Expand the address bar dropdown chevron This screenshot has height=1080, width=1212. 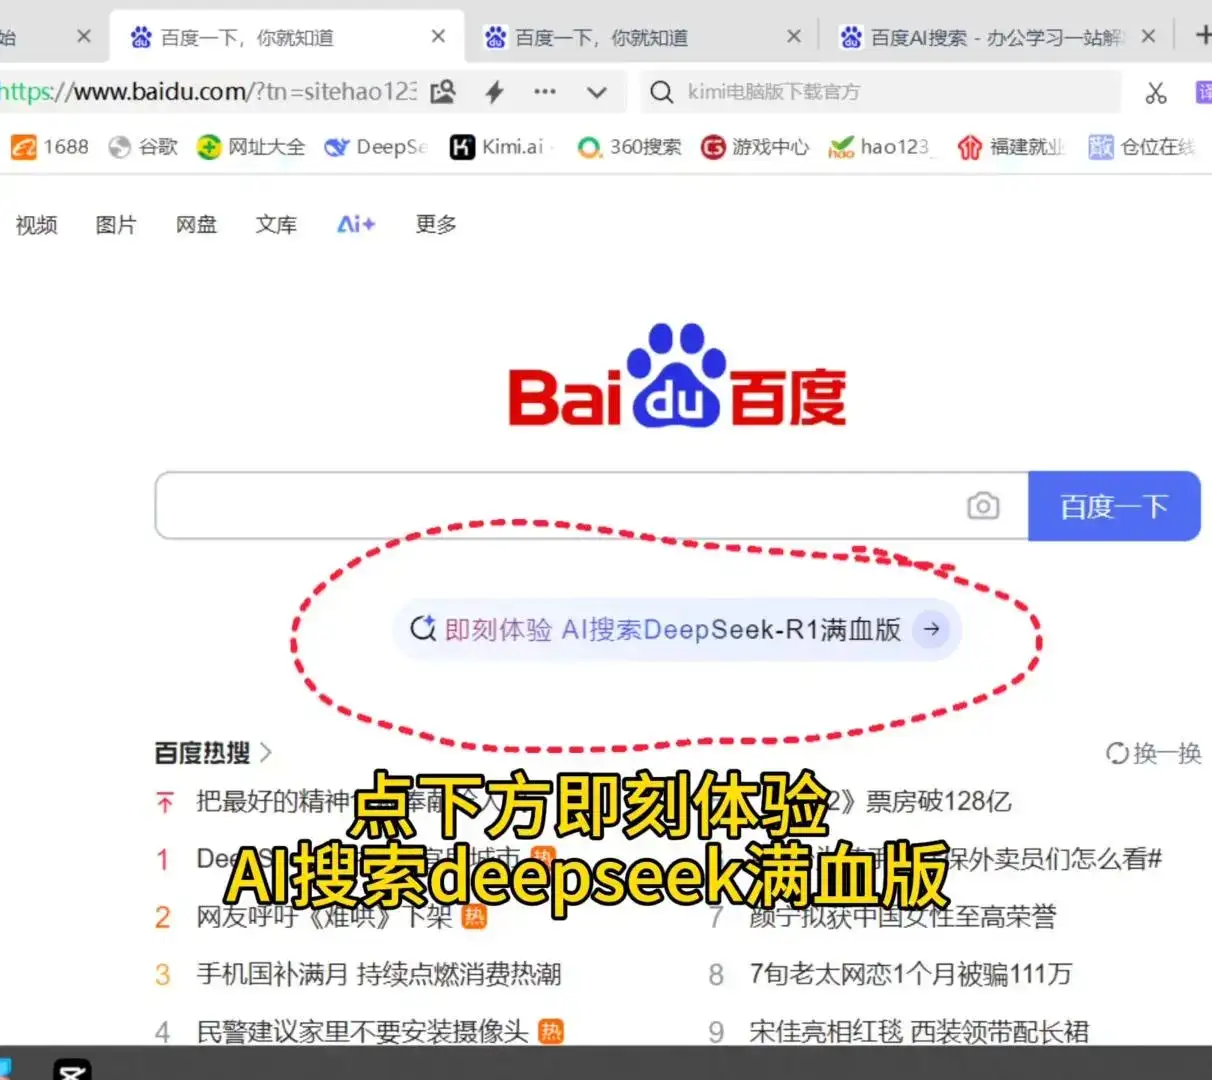597,92
